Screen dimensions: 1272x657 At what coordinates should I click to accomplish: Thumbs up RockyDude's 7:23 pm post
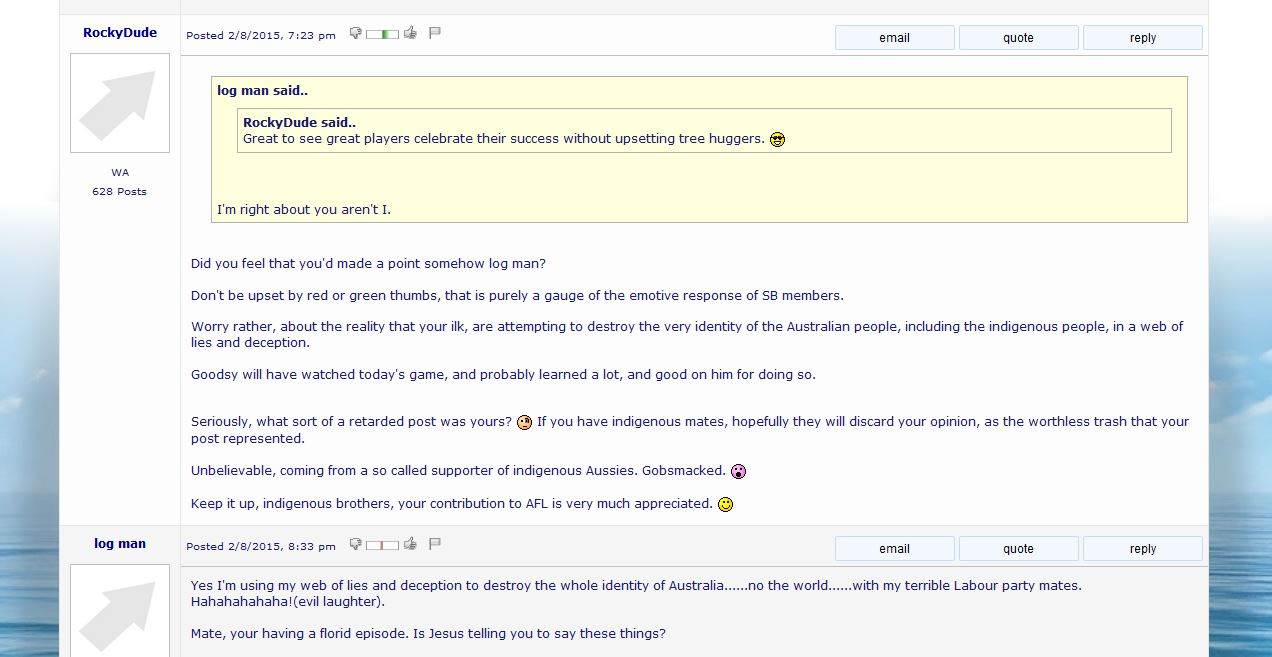click(x=410, y=33)
